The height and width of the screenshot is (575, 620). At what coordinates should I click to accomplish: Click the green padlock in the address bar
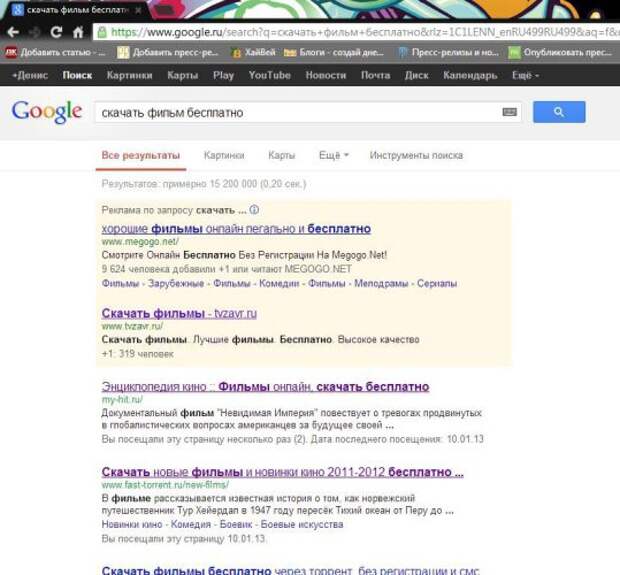(102, 32)
